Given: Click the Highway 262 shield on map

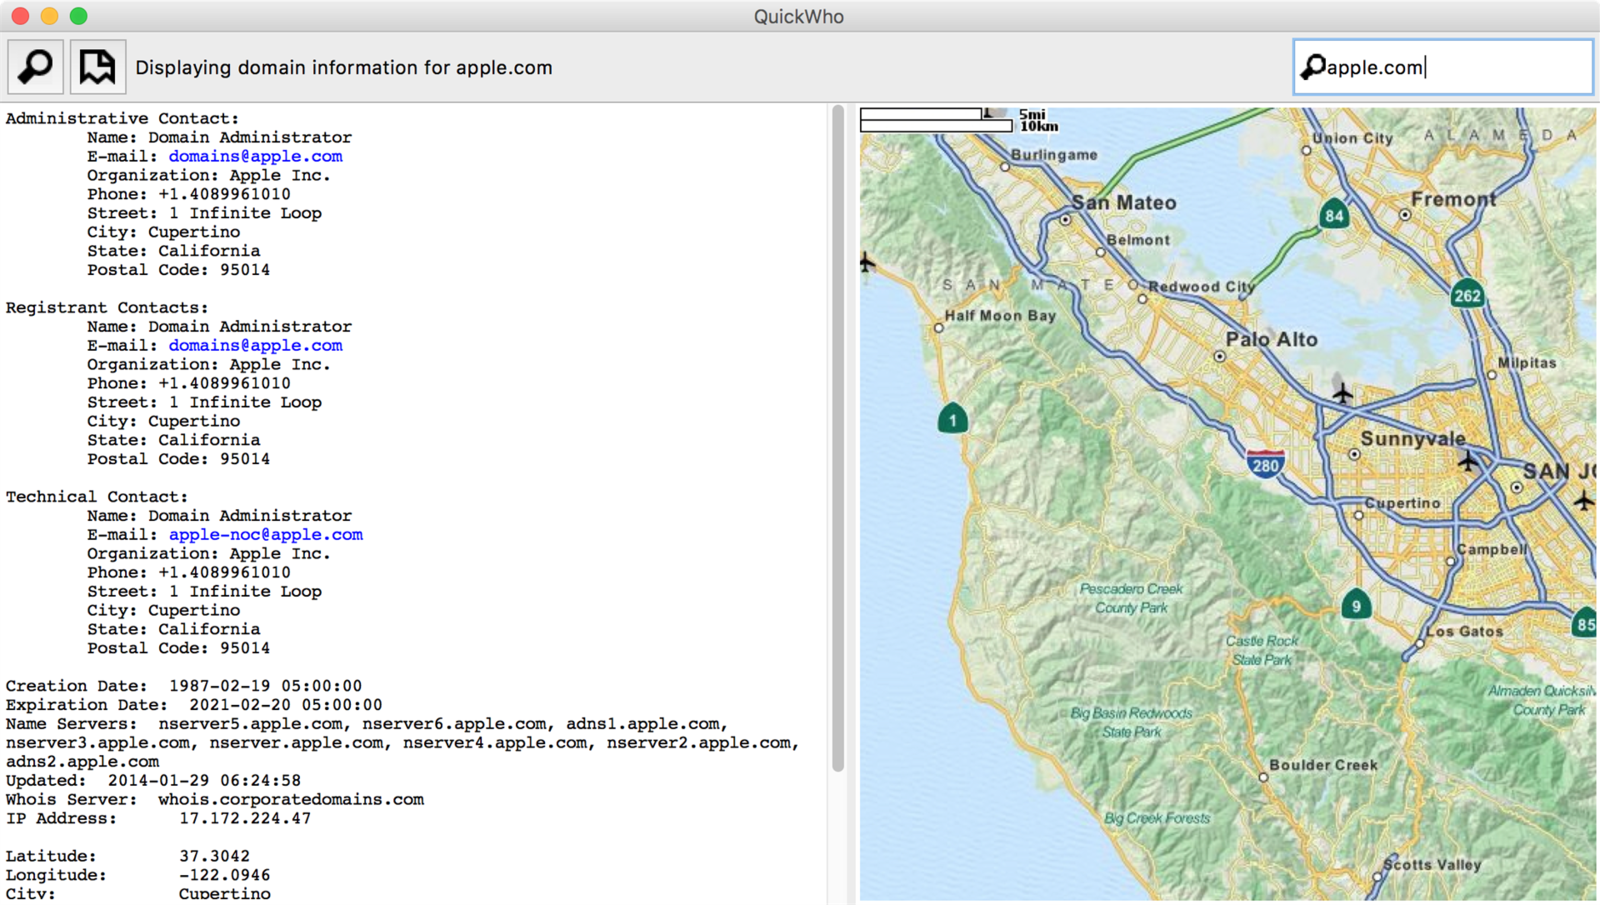Looking at the screenshot, I should click(1467, 295).
